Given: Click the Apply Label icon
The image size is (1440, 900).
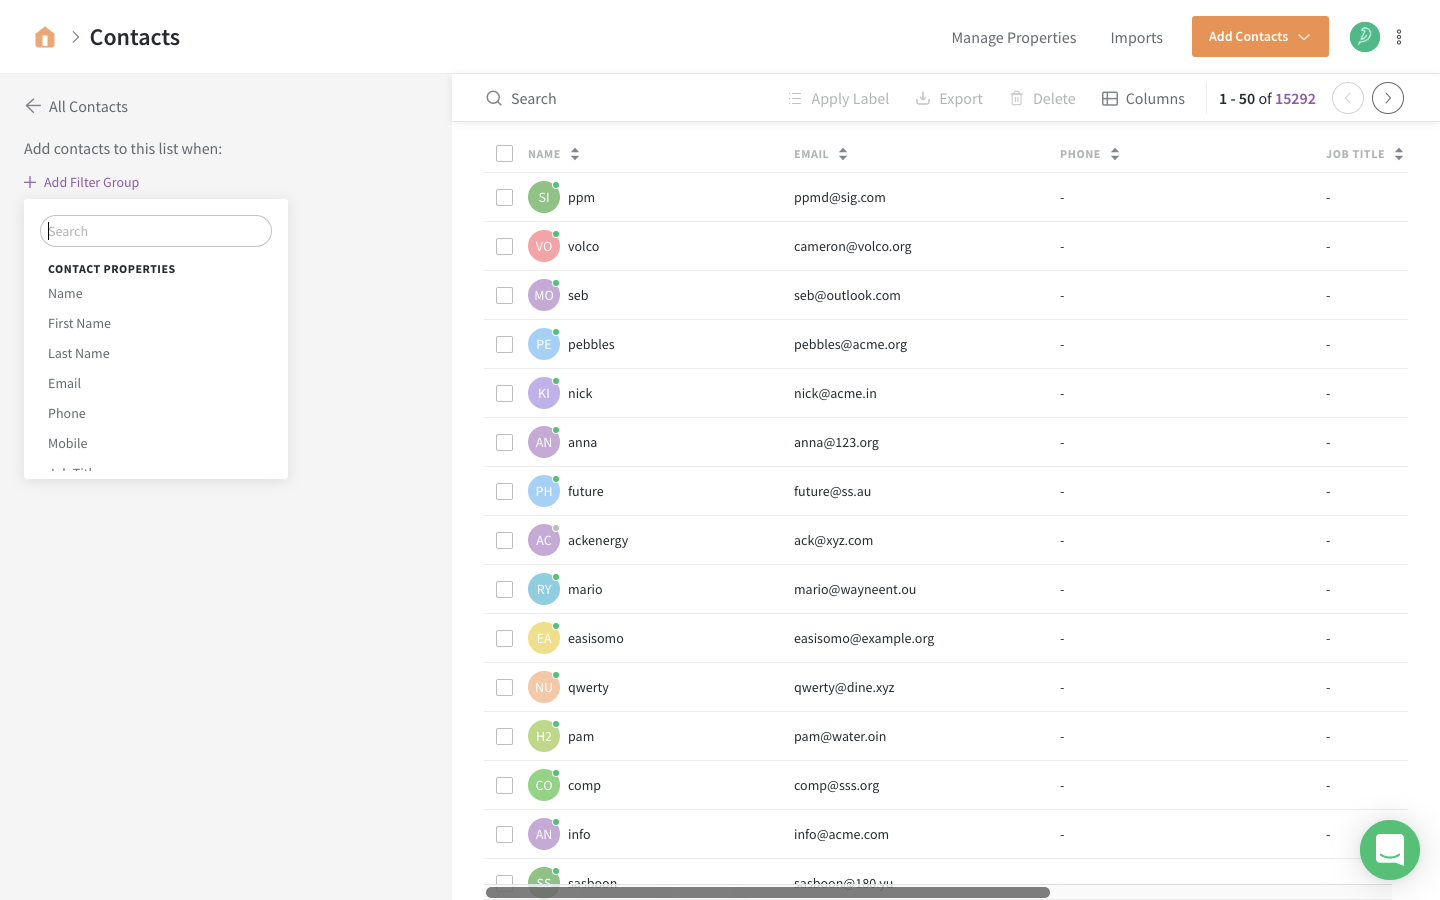Looking at the screenshot, I should point(795,98).
